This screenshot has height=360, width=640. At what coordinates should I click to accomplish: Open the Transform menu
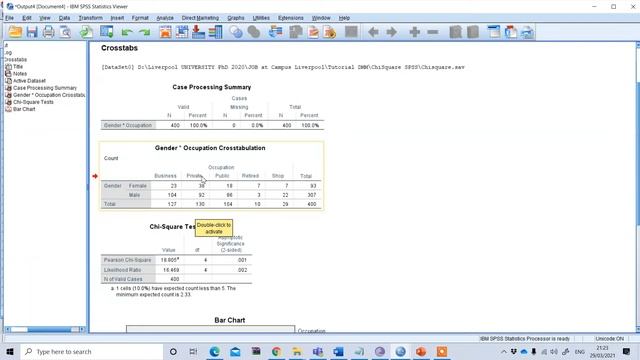click(90, 18)
